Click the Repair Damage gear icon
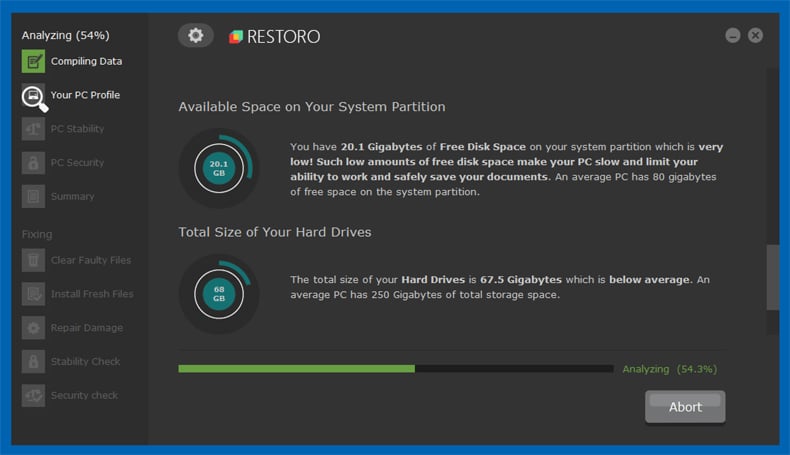Viewport: 790px width, 455px height. pos(33,328)
